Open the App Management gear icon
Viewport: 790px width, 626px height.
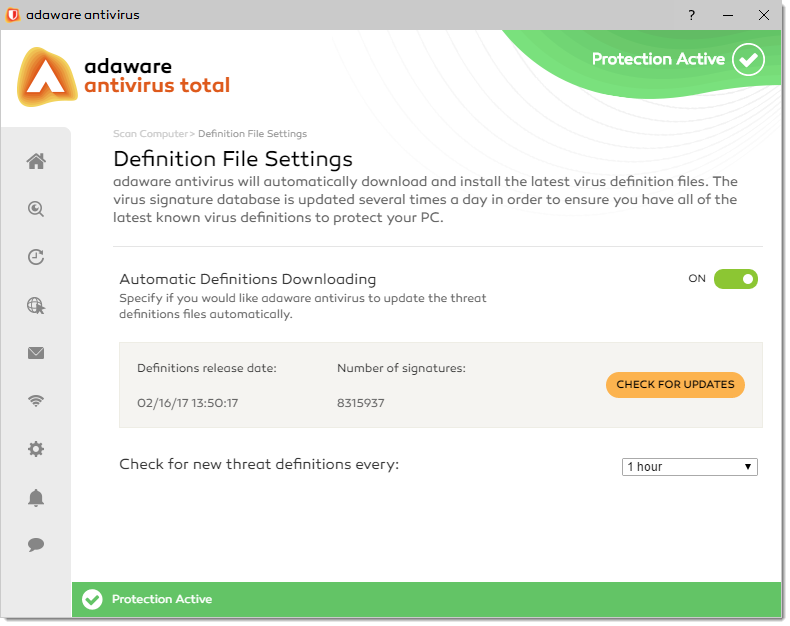pyautogui.click(x=36, y=449)
